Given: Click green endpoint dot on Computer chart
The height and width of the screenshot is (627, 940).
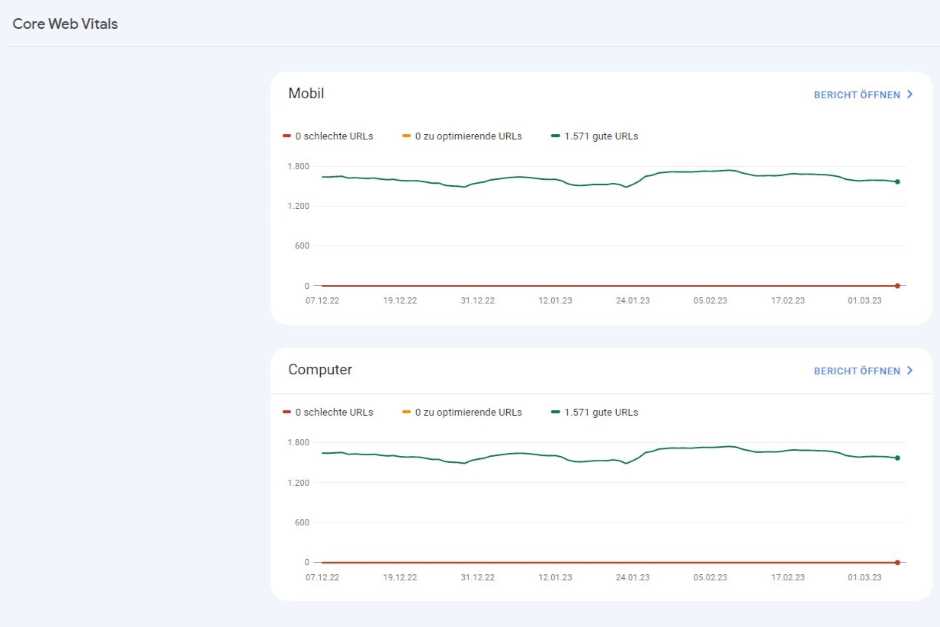Looking at the screenshot, I should pyautogui.click(x=897, y=458).
